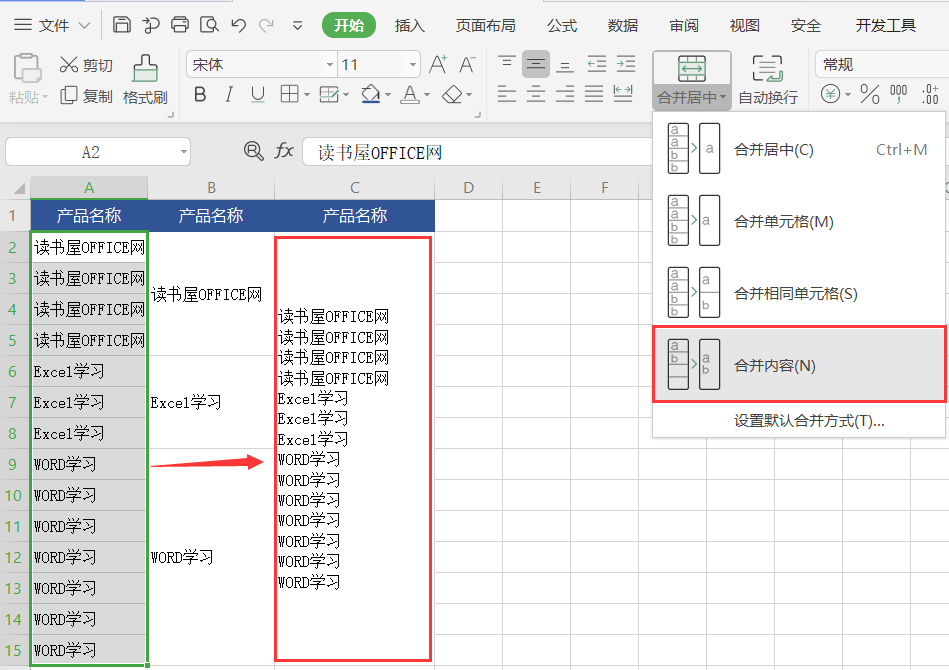Click Increase indent icon
This screenshot has width=949, height=670.
pos(626,64)
